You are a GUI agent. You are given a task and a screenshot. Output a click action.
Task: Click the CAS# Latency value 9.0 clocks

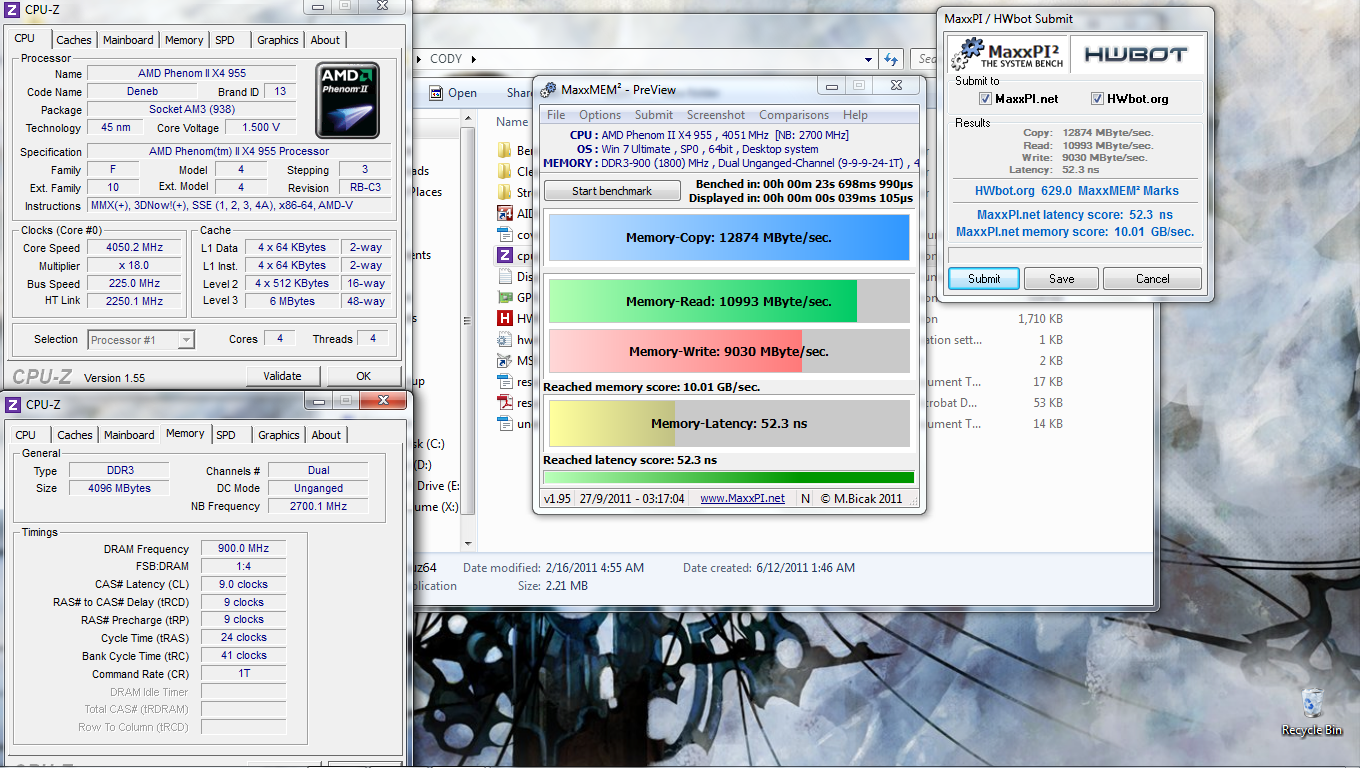tap(244, 584)
